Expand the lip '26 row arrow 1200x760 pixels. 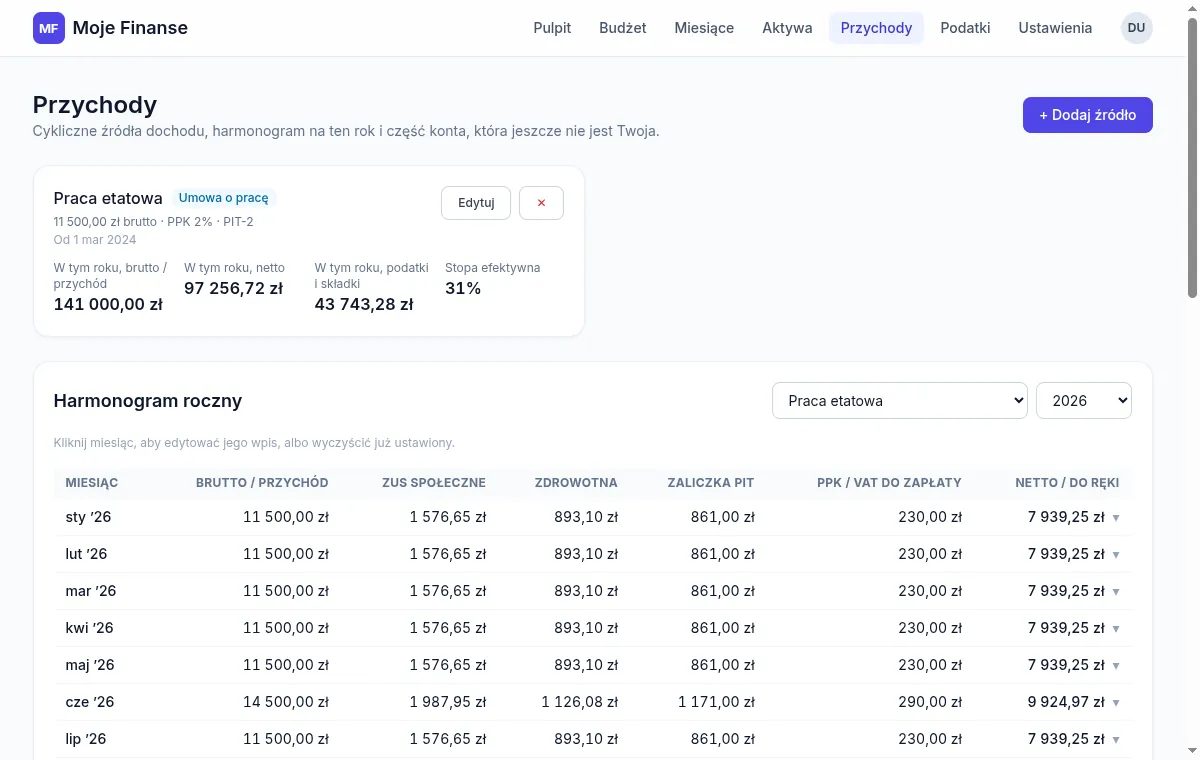[x=1116, y=740]
